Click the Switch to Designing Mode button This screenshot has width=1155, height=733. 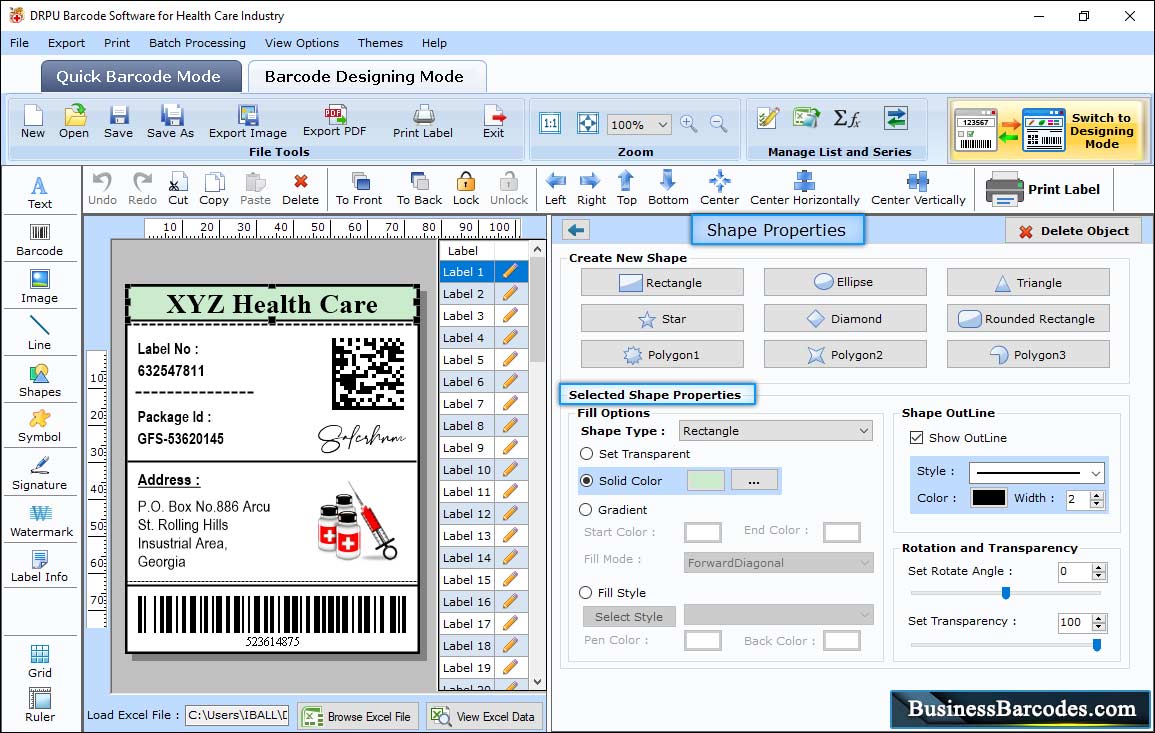(x=1047, y=130)
